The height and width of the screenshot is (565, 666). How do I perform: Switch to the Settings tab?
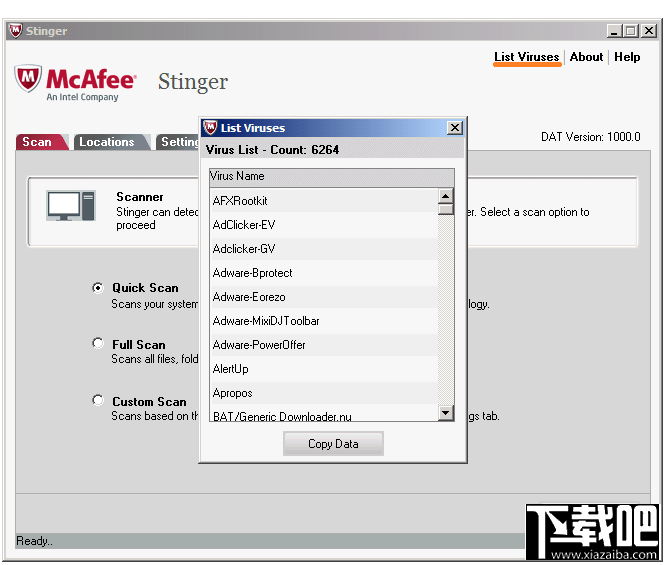[178, 142]
